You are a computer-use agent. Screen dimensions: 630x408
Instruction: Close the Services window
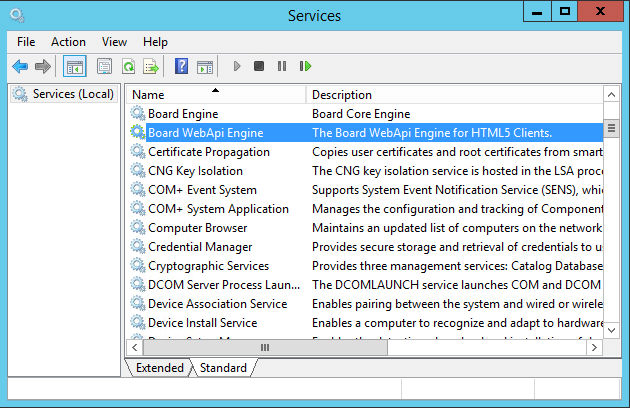600,11
